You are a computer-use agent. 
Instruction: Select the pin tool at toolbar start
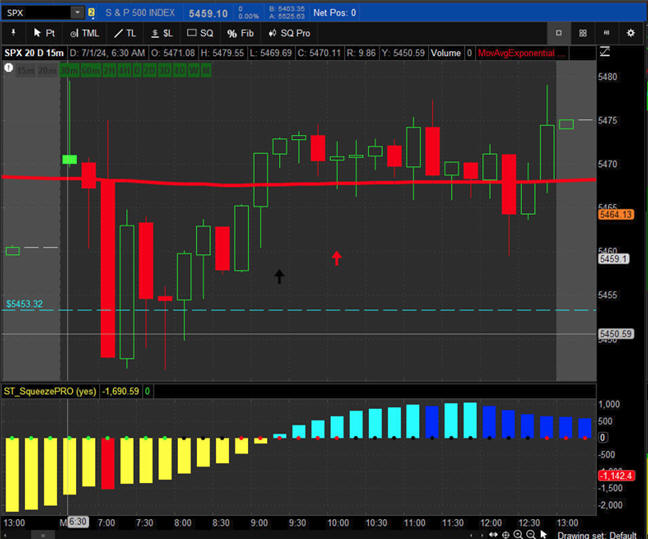11,33
